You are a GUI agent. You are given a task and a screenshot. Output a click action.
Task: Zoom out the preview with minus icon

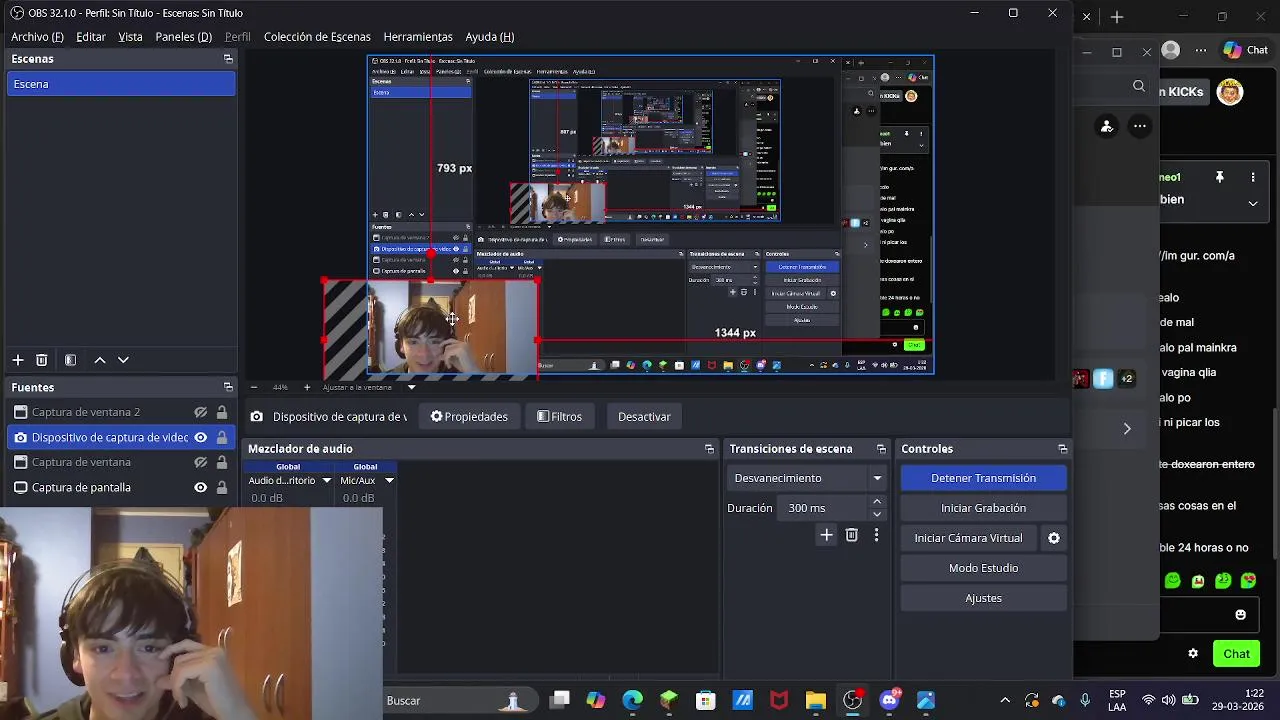tap(253, 387)
